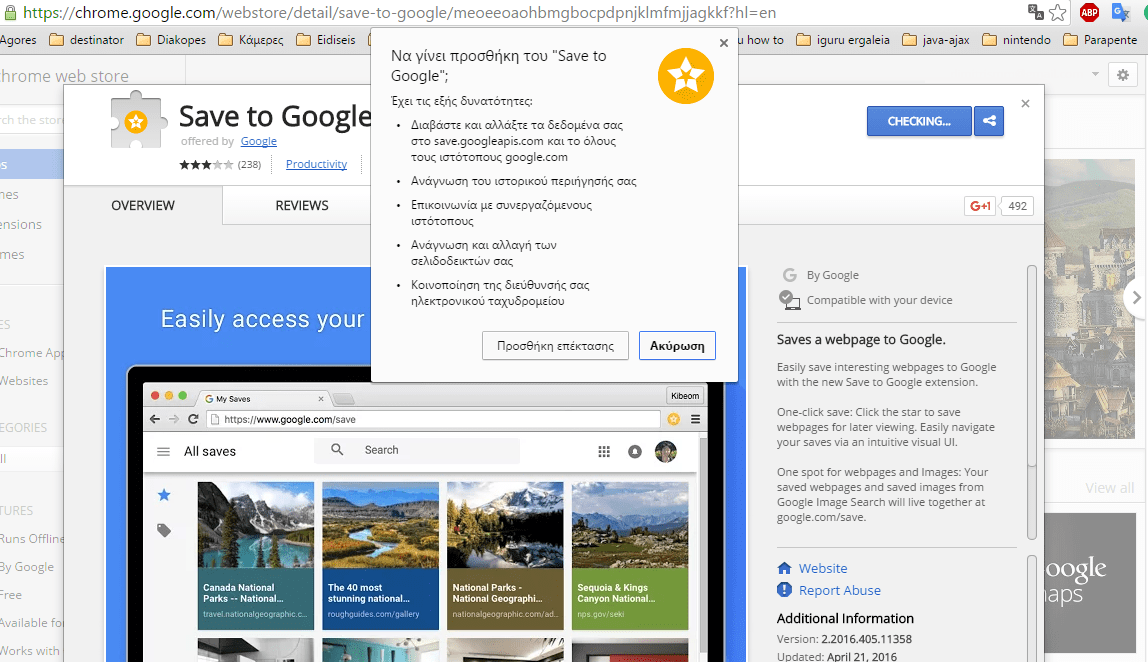This screenshot has width=1148, height=662.
Task: Select the OVERVIEW tab
Action: (x=143, y=205)
